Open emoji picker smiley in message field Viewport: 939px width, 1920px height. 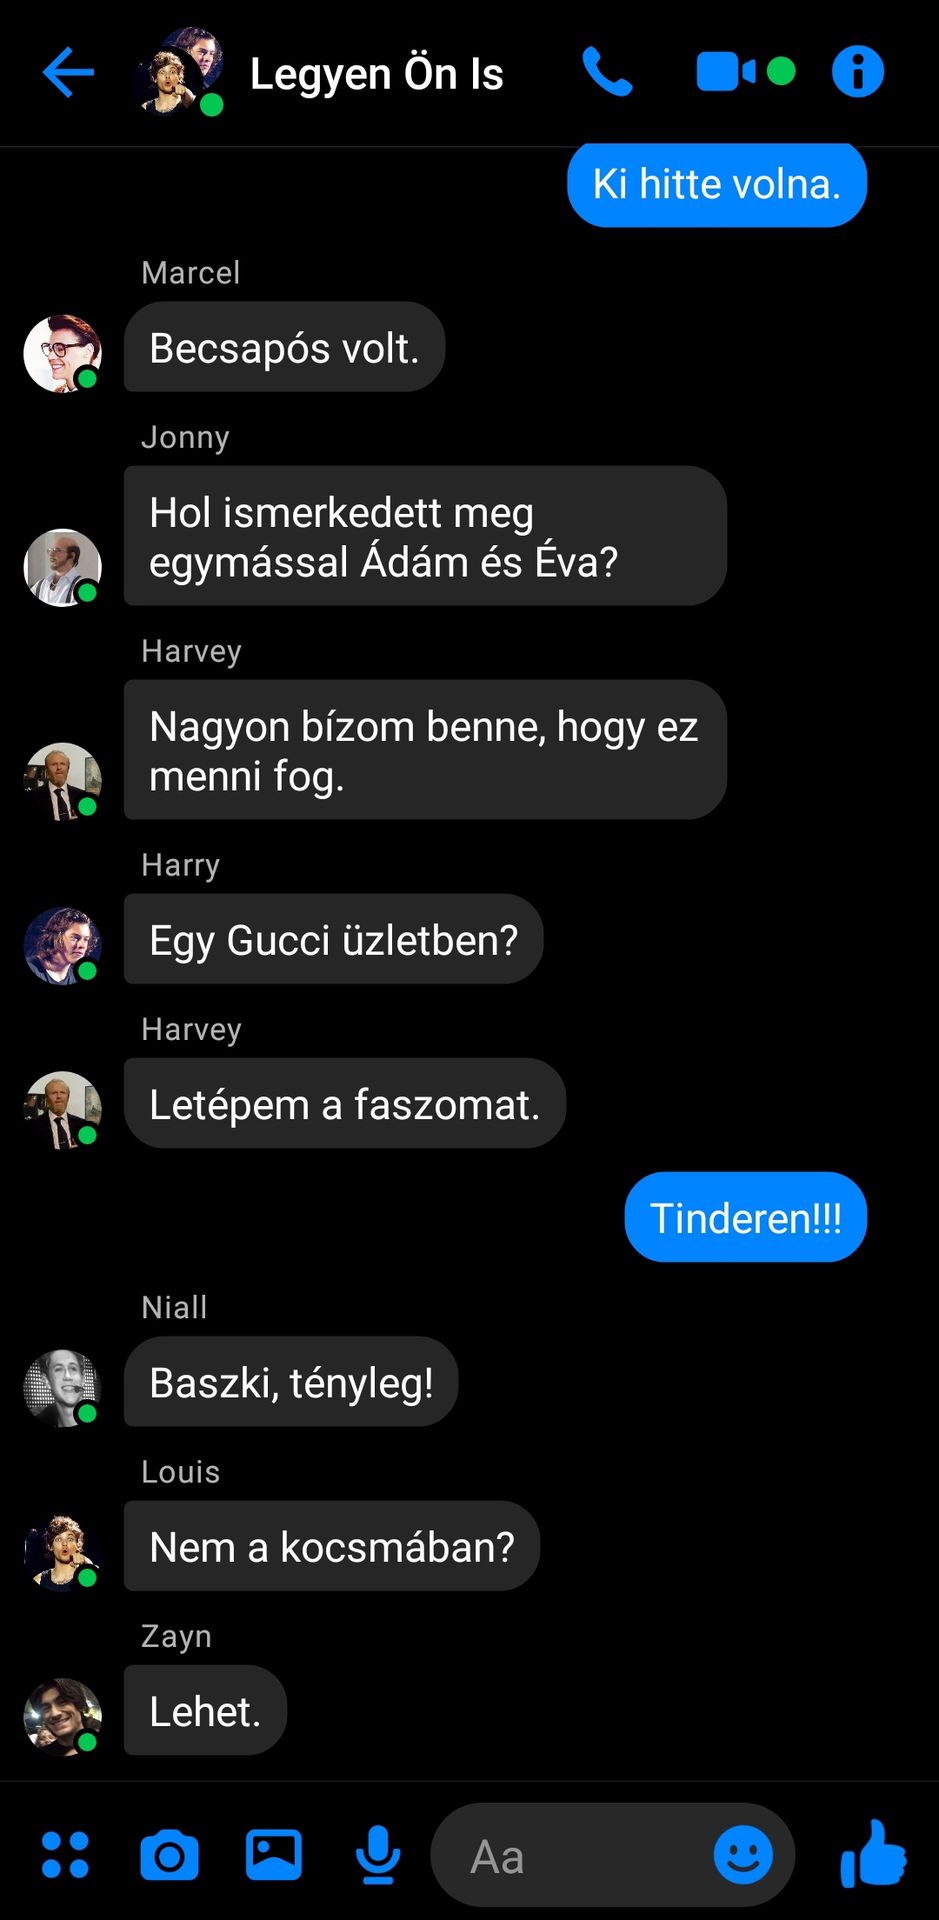tap(743, 1855)
